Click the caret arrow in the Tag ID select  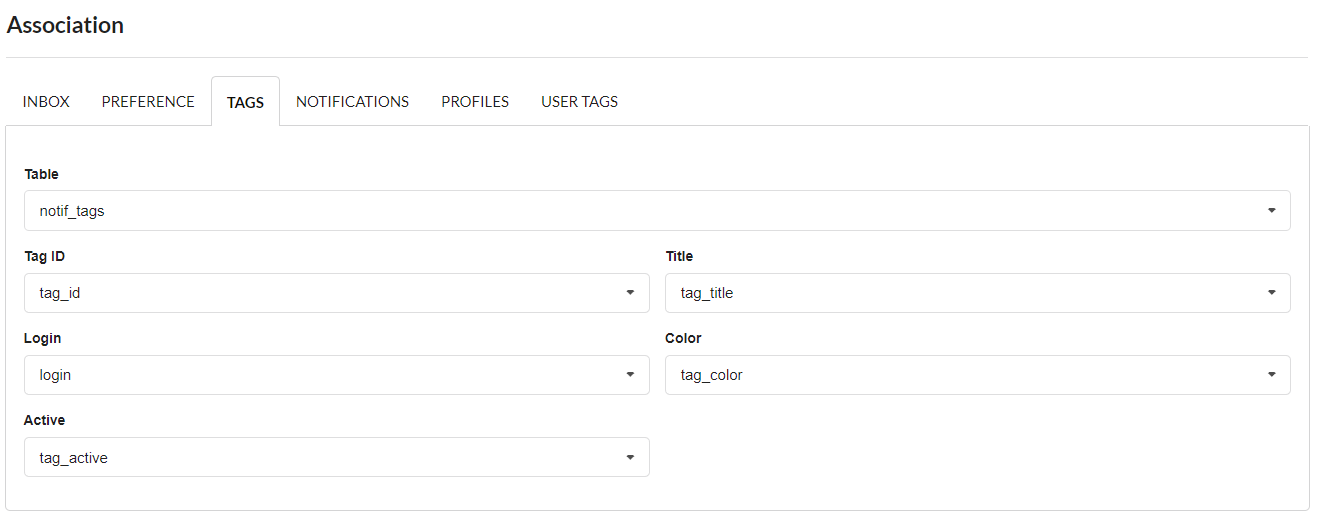[630, 293]
